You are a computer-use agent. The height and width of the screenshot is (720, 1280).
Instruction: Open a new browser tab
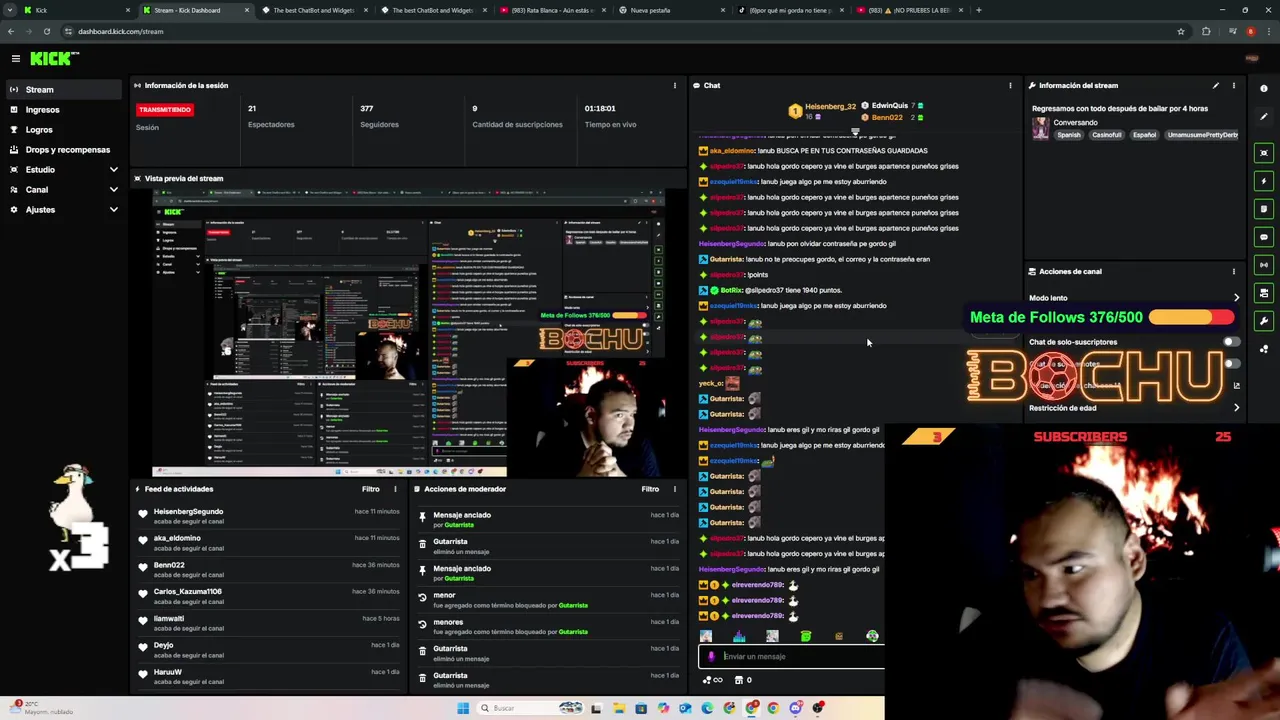point(978,10)
